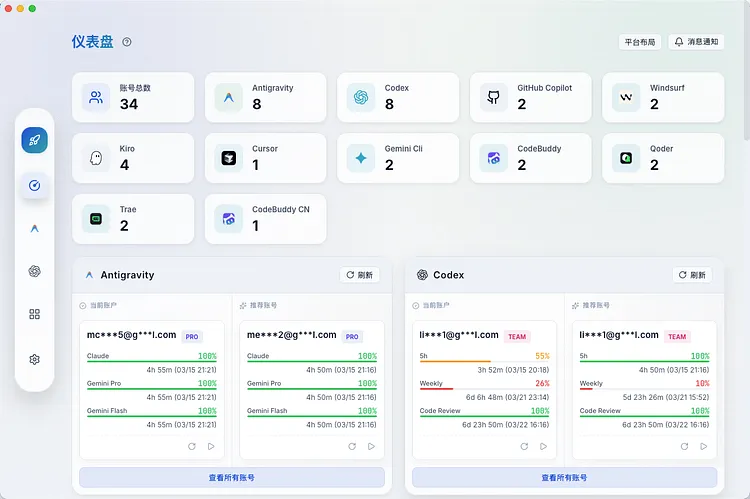
Task: Click the GitHub Copilot label text
Action: pos(545,88)
